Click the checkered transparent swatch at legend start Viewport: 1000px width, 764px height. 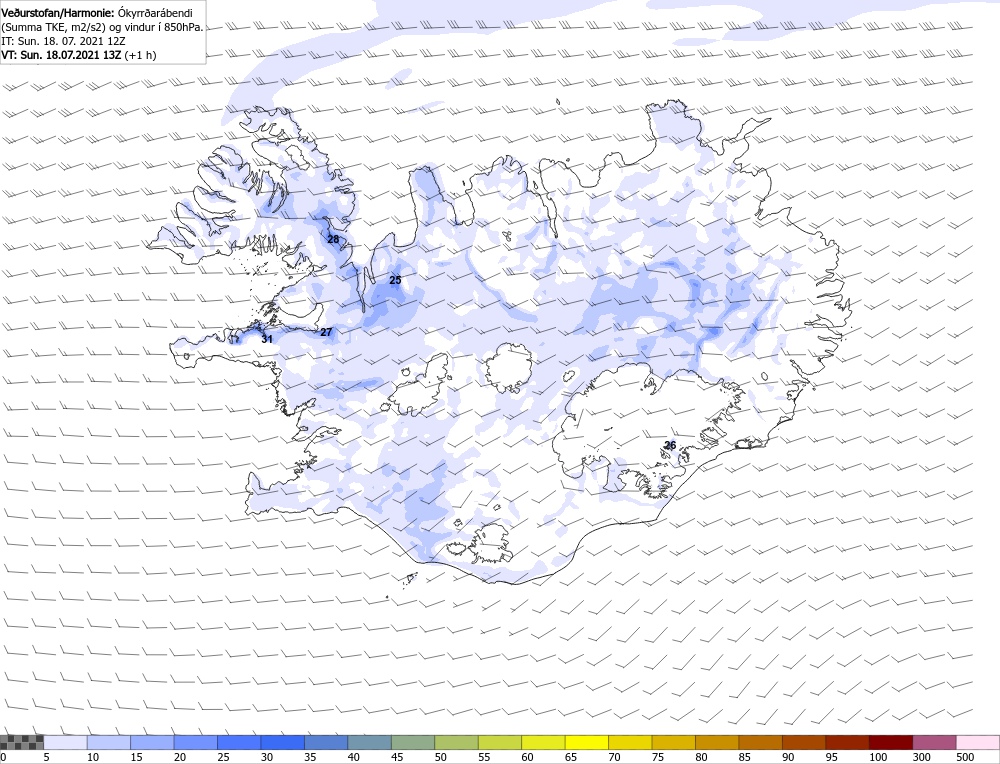22,742
